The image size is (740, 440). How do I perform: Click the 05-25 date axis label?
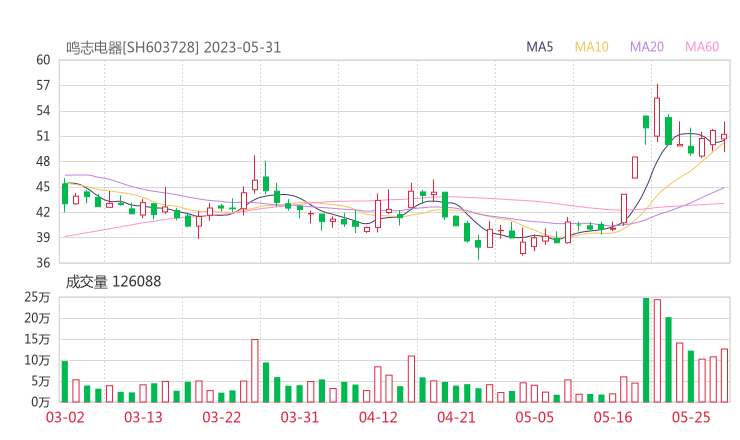pos(691,417)
